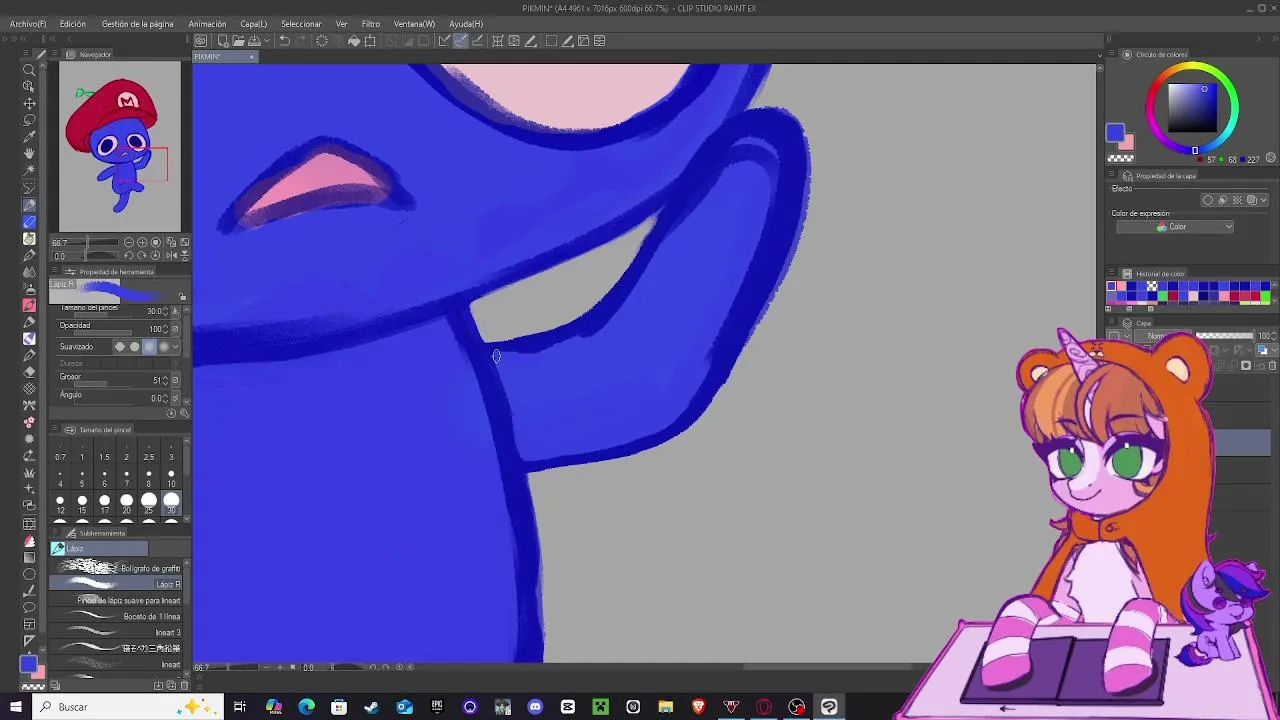This screenshot has width=1280, height=720.
Task: Toggle snap to grid
Action: 477,41
